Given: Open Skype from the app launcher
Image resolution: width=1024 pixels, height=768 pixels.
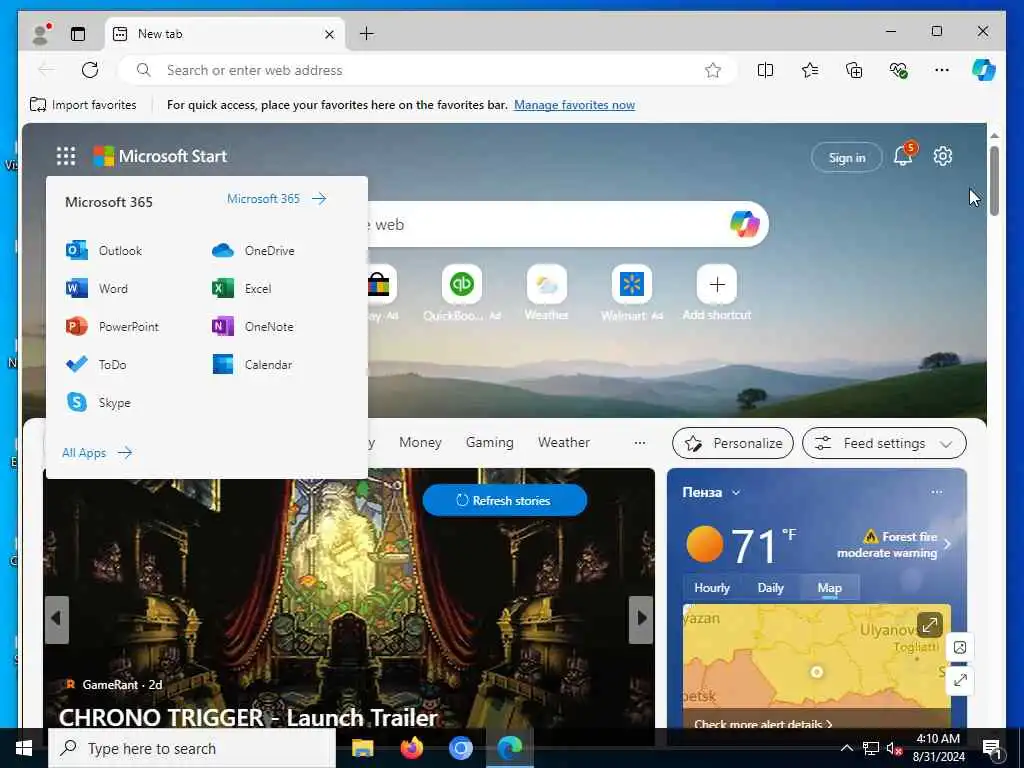Looking at the screenshot, I should tap(99, 402).
